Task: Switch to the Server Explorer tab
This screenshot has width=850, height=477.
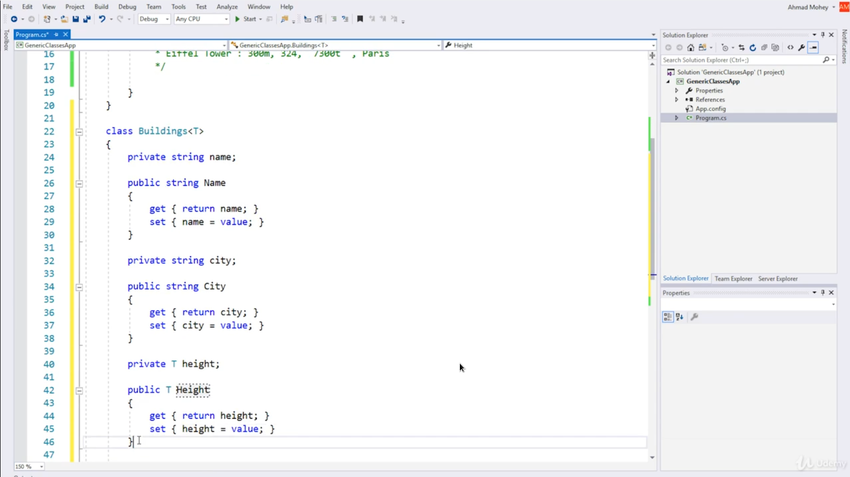Action: coord(778,279)
